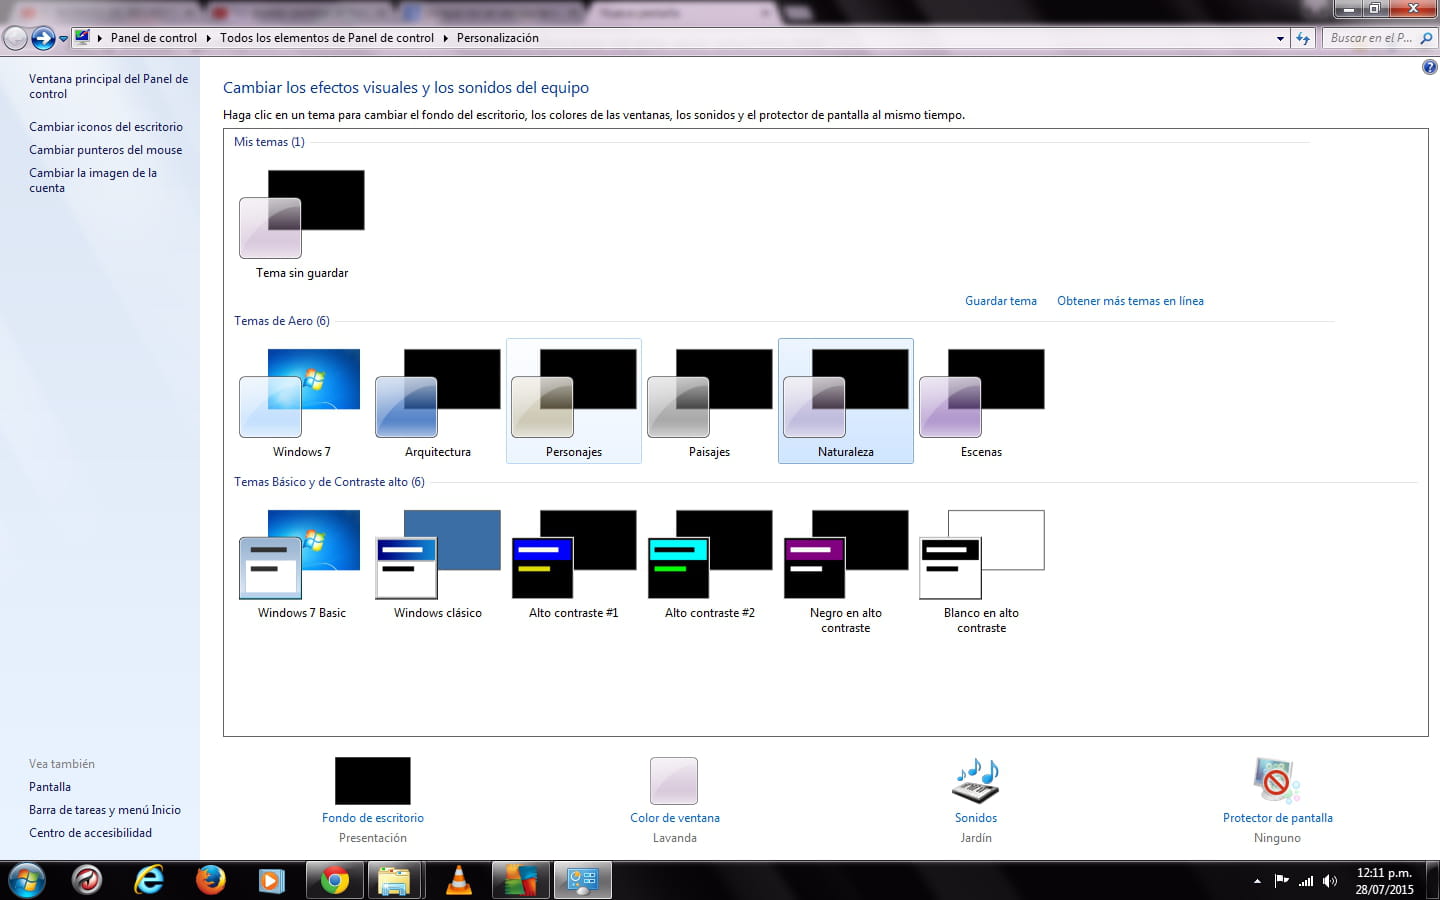Click the search magnifier icon
Screen dimensions: 1440x900
coord(1426,38)
